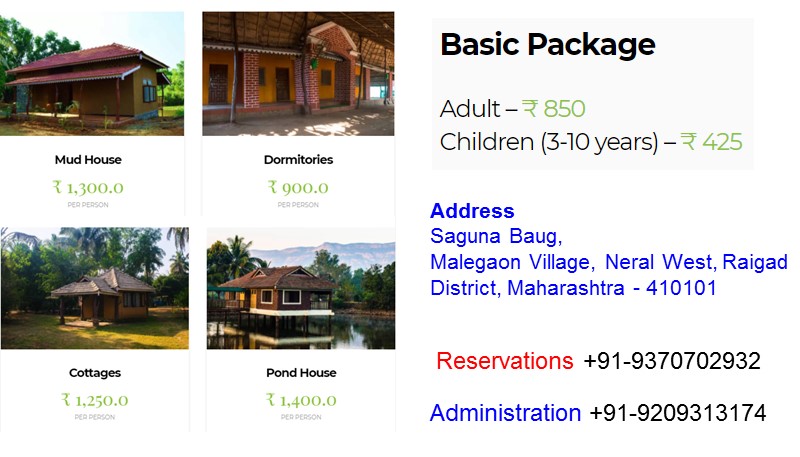The image size is (800, 457).
Task: Select the Mud House title
Action: point(88,160)
